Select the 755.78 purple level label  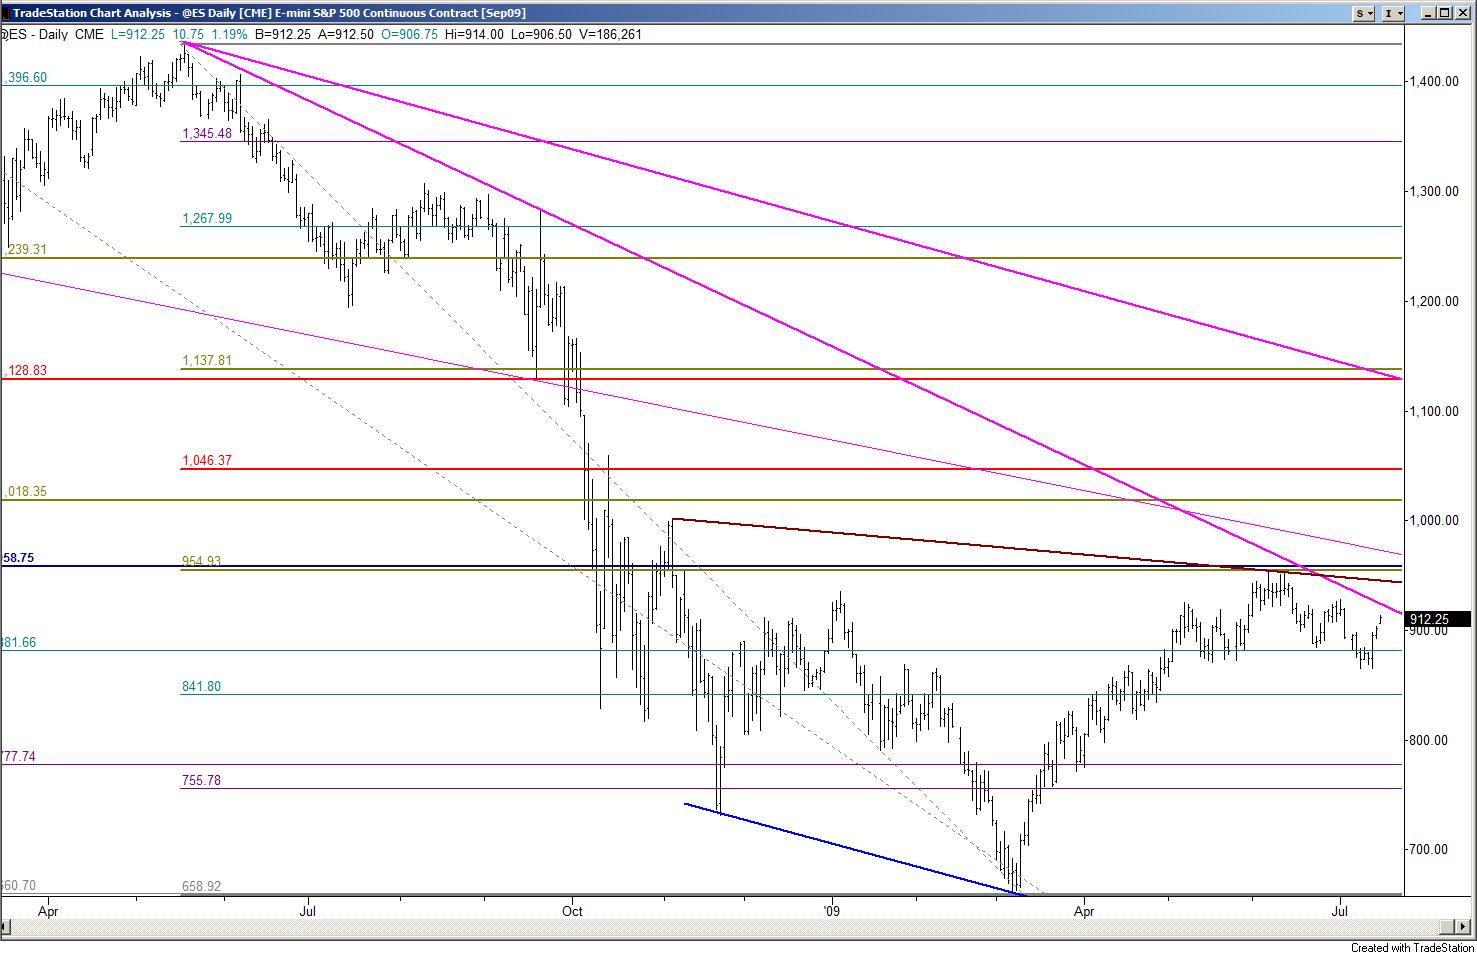pos(201,780)
